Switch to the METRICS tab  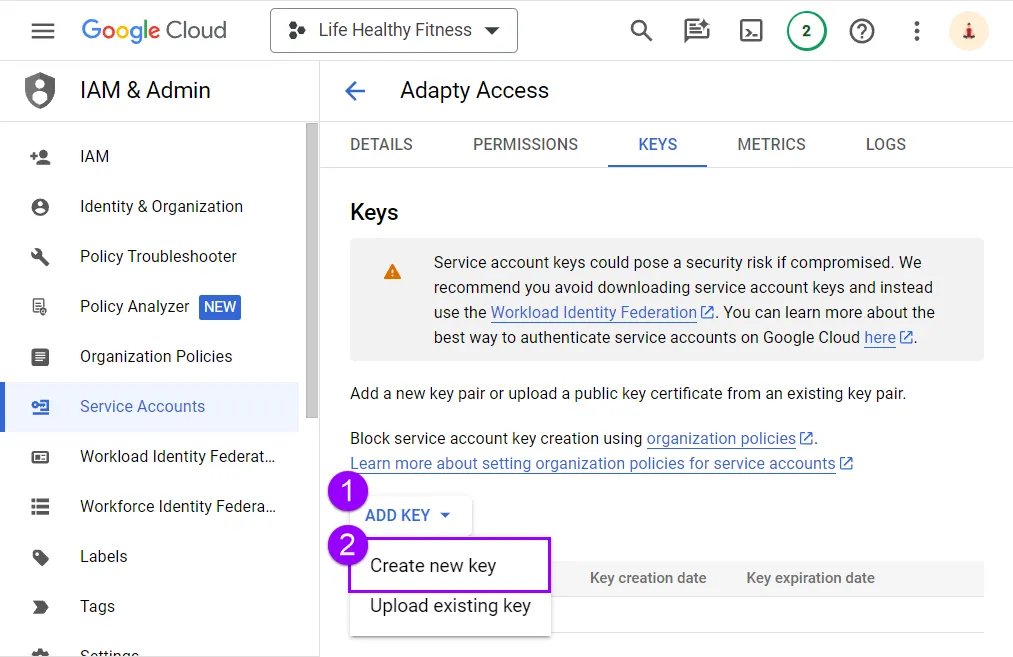[x=771, y=144]
